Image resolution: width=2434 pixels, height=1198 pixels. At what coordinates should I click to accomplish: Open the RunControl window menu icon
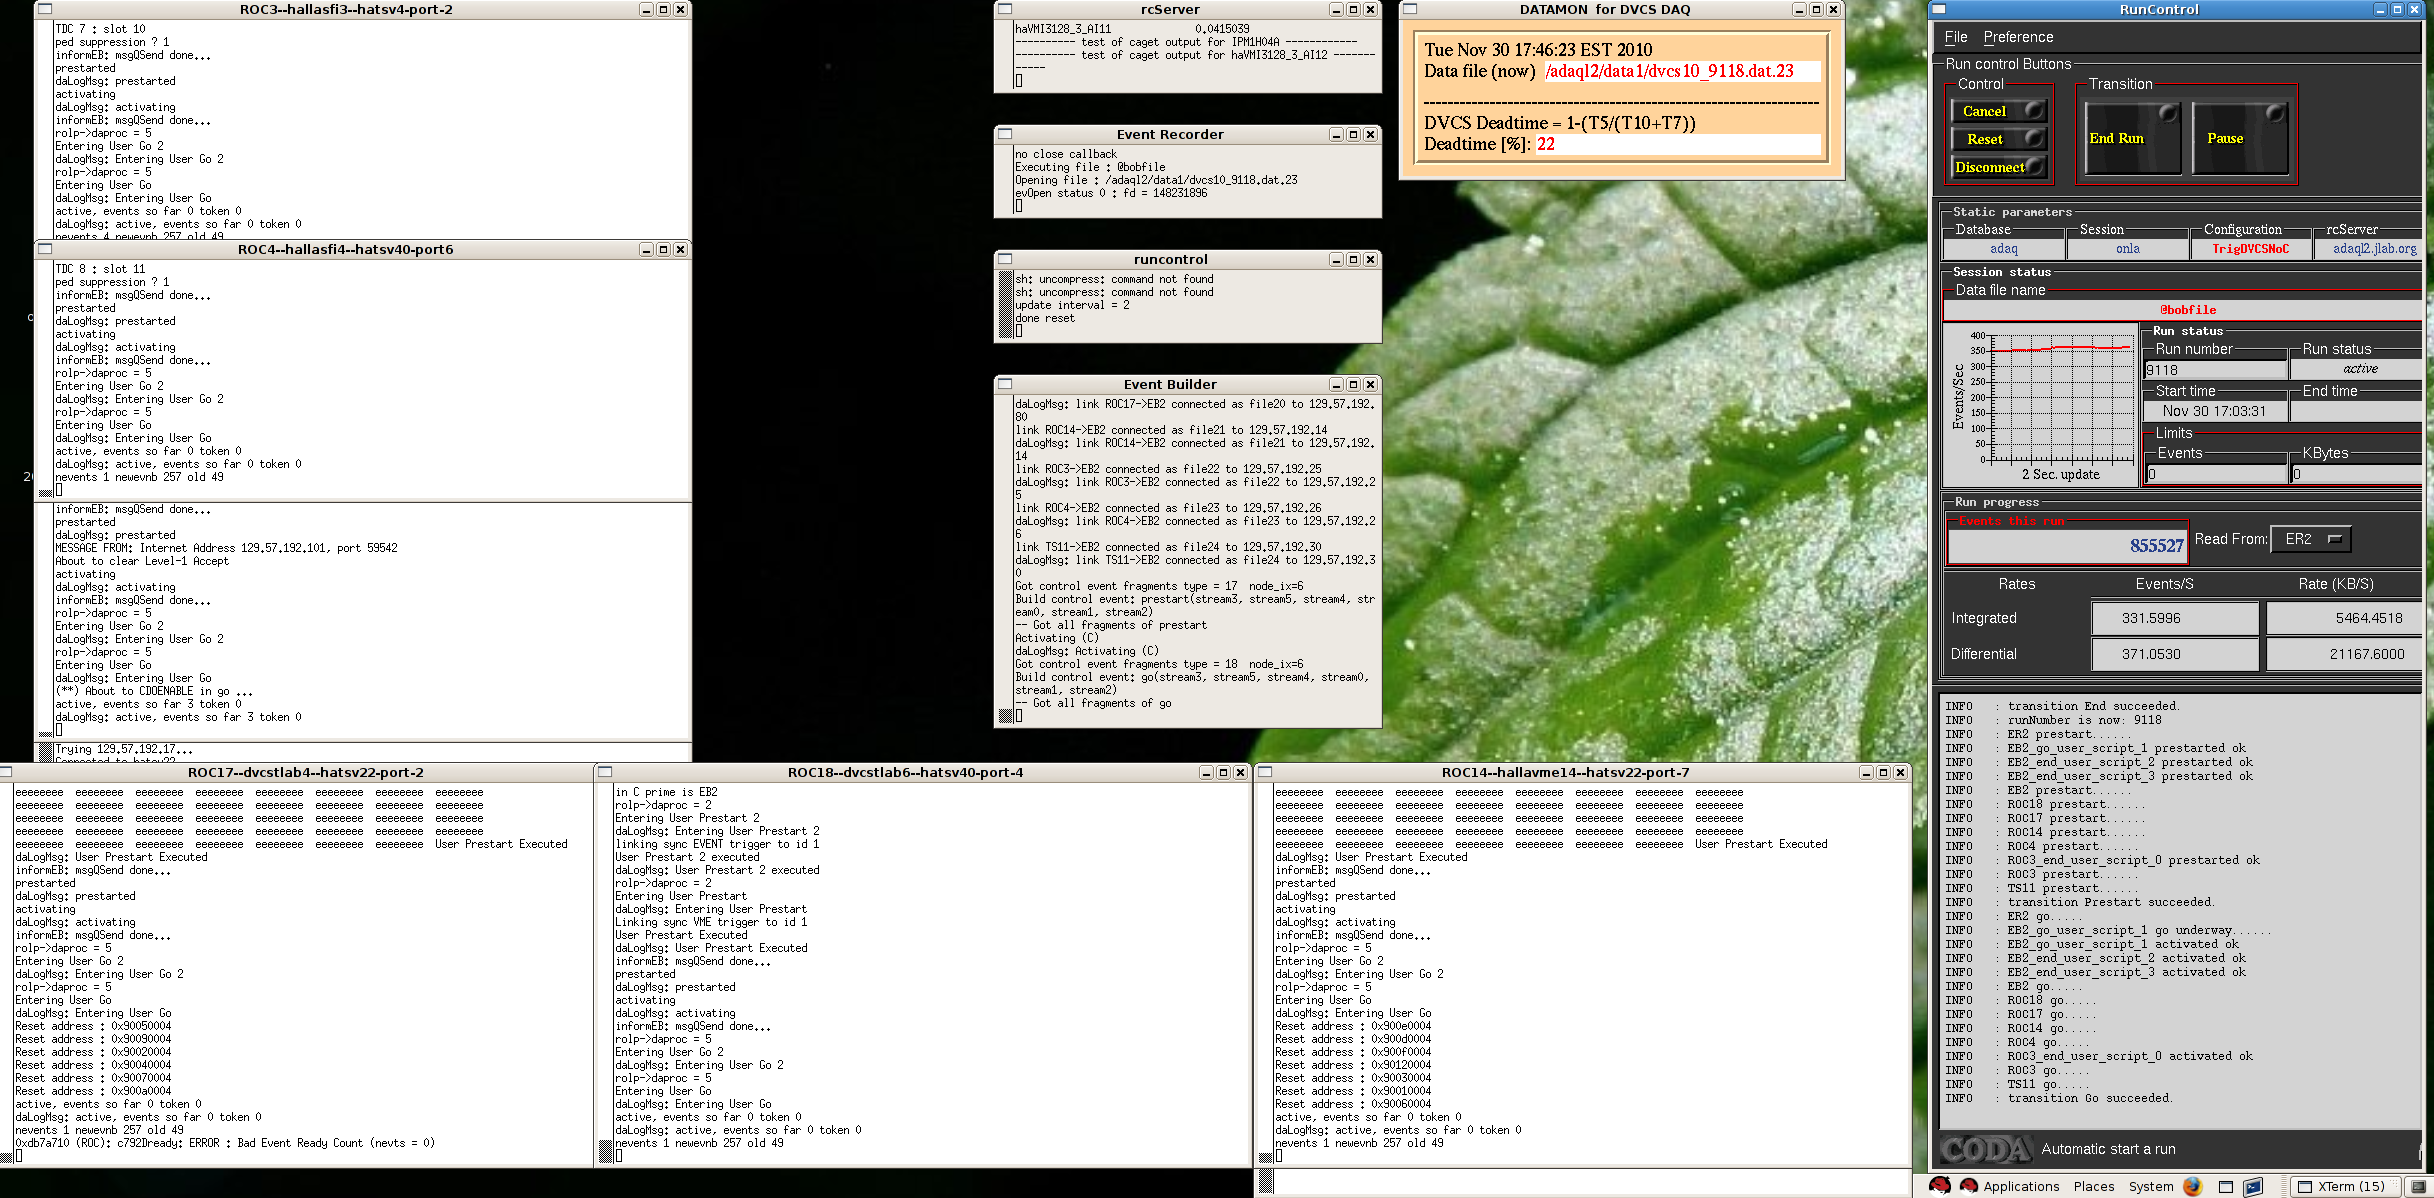tap(1939, 9)
